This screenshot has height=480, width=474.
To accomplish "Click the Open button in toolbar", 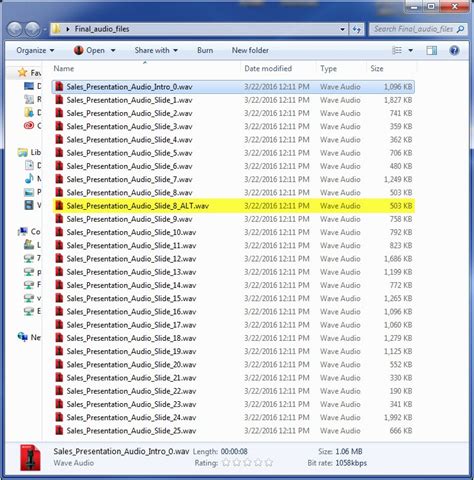I will coord(90,50).
